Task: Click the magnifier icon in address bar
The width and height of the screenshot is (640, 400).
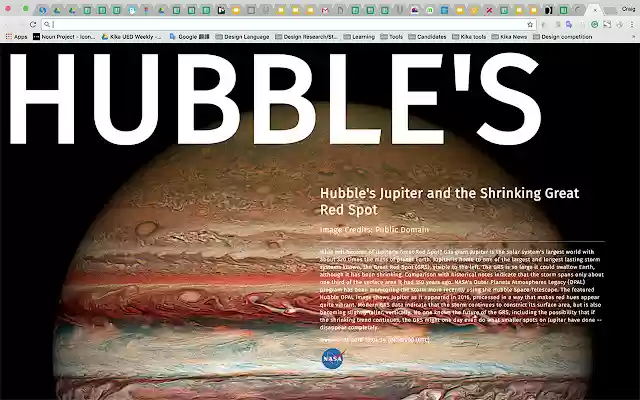Action: [x=47, y=24]
